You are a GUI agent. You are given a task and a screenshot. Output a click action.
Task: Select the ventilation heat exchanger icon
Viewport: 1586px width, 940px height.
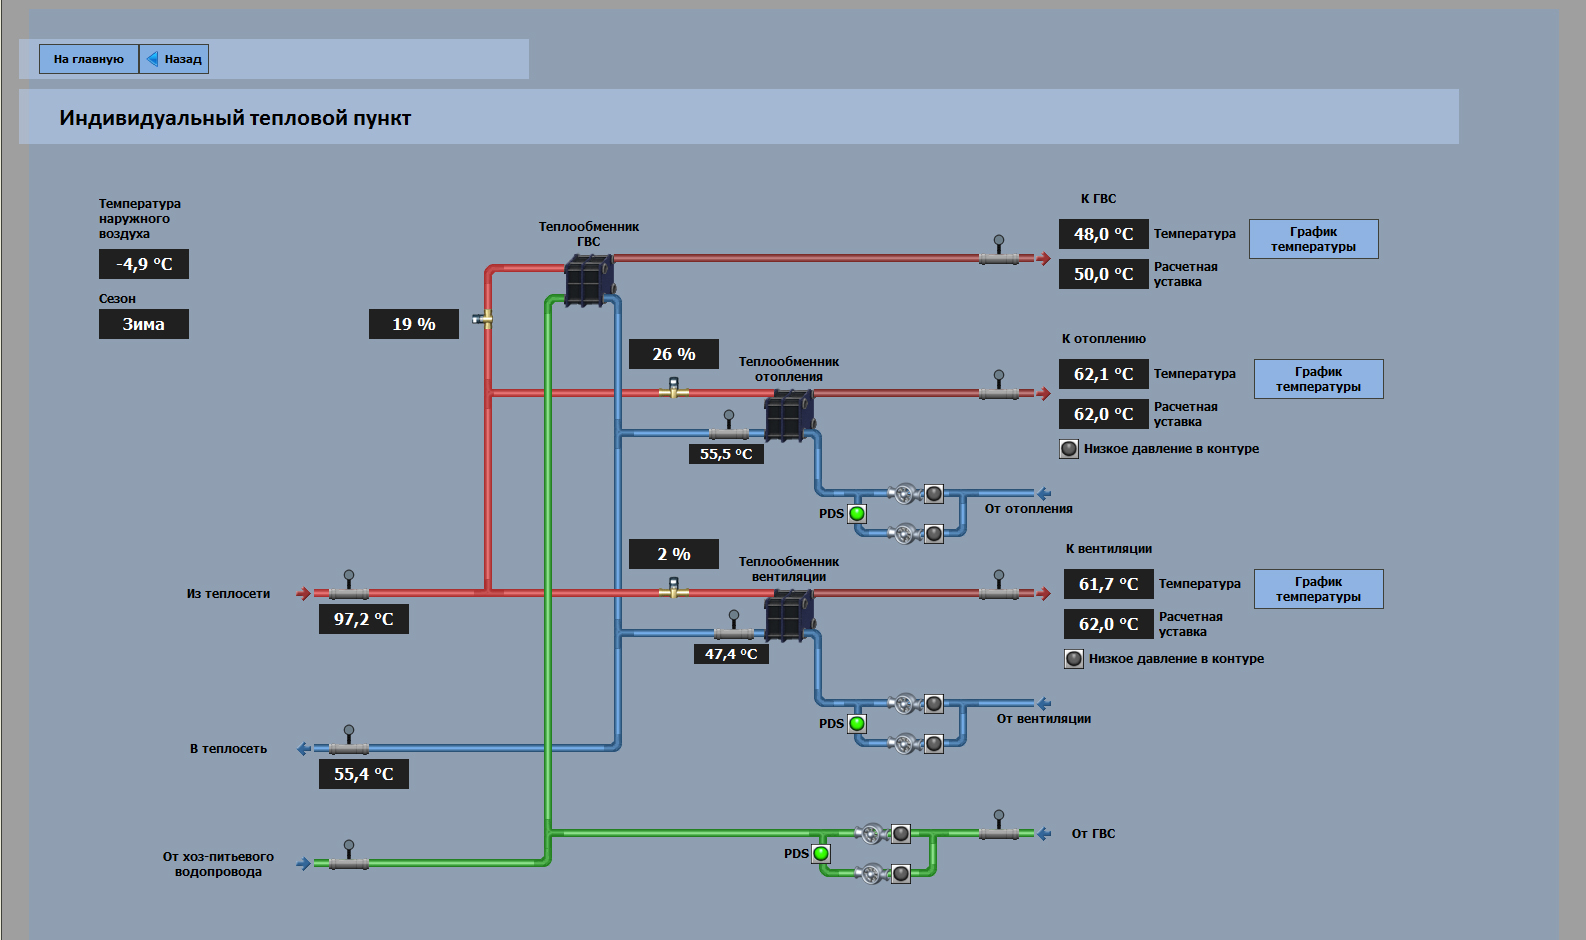(x=788, y=615)
